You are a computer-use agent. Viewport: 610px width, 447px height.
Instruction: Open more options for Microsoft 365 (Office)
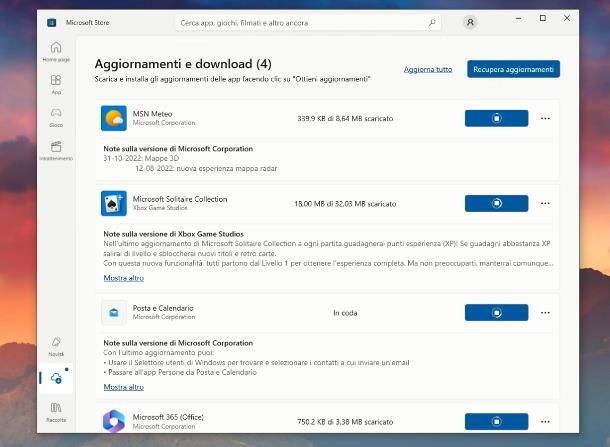point(545,421)
